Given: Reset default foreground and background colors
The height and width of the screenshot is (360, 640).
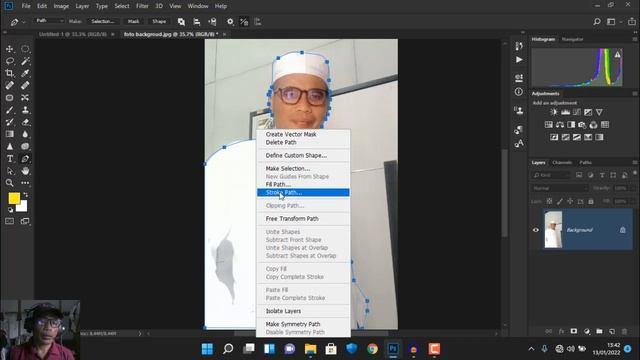Looking at the screenshot, I should pyautogui.click(x=11, y=210).
